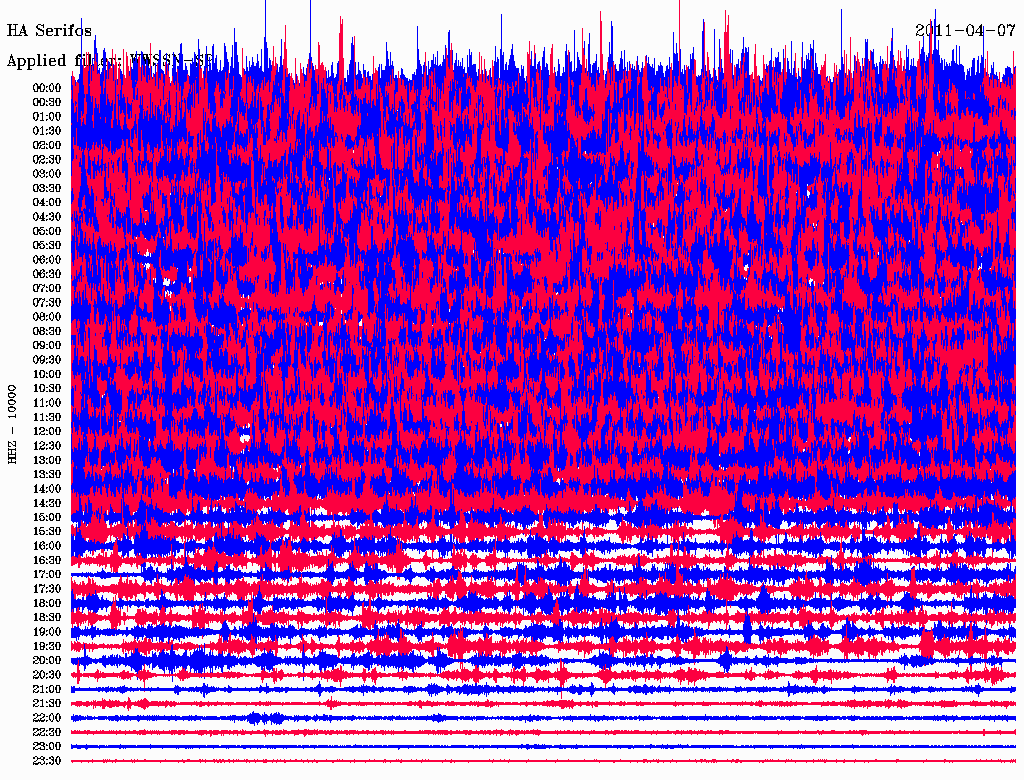Select the 21:30 time label
The height and width of the screenshot is (780, 1024).
pyautogui.click(x=47, y=704)
